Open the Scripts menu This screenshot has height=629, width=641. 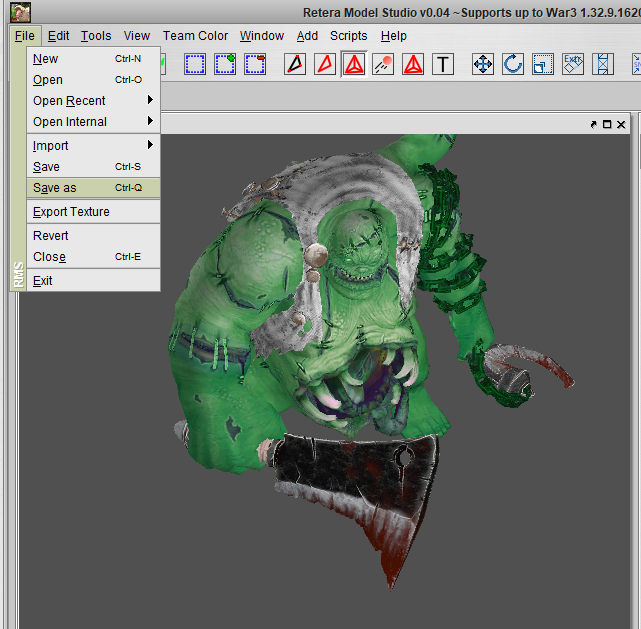coord(349,36)
